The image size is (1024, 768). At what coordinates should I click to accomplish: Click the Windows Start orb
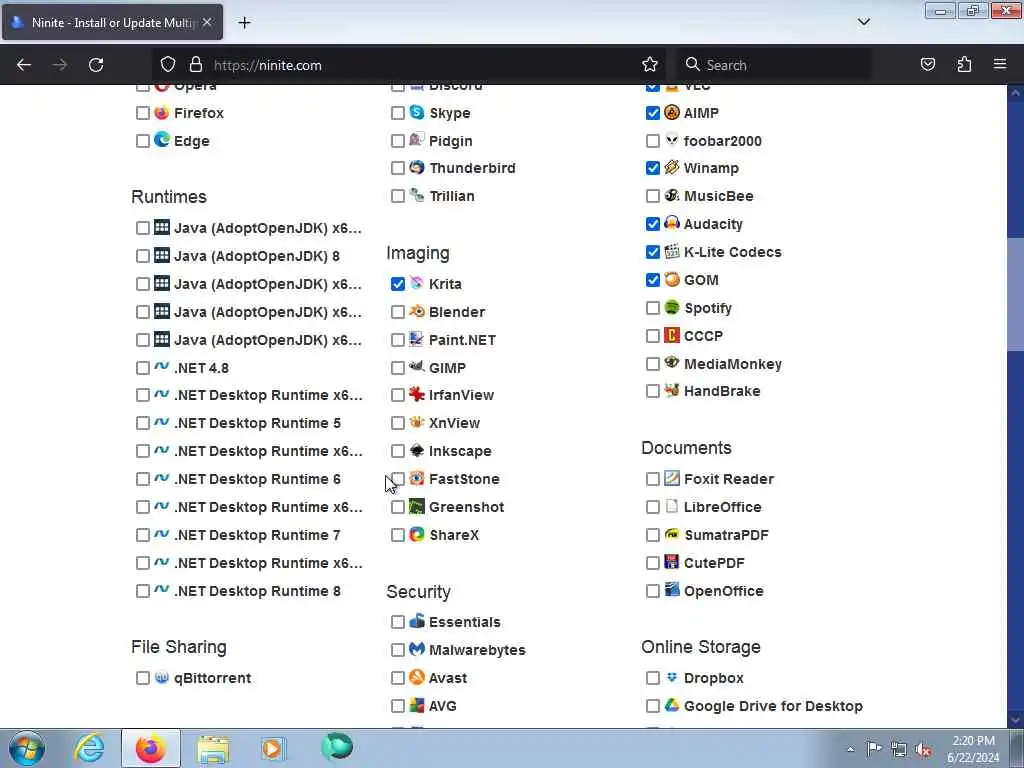tap(27, 748)
